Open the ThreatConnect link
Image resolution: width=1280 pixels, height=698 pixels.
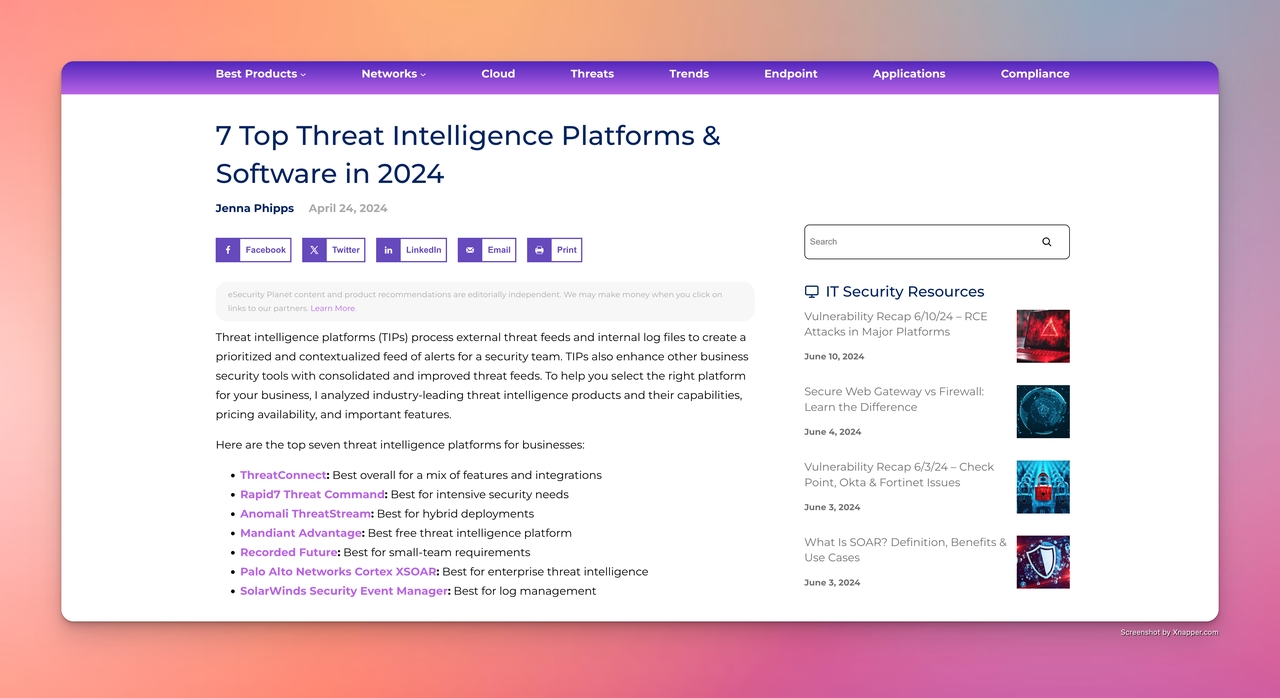pyautogui.click(x=283, y=475)
